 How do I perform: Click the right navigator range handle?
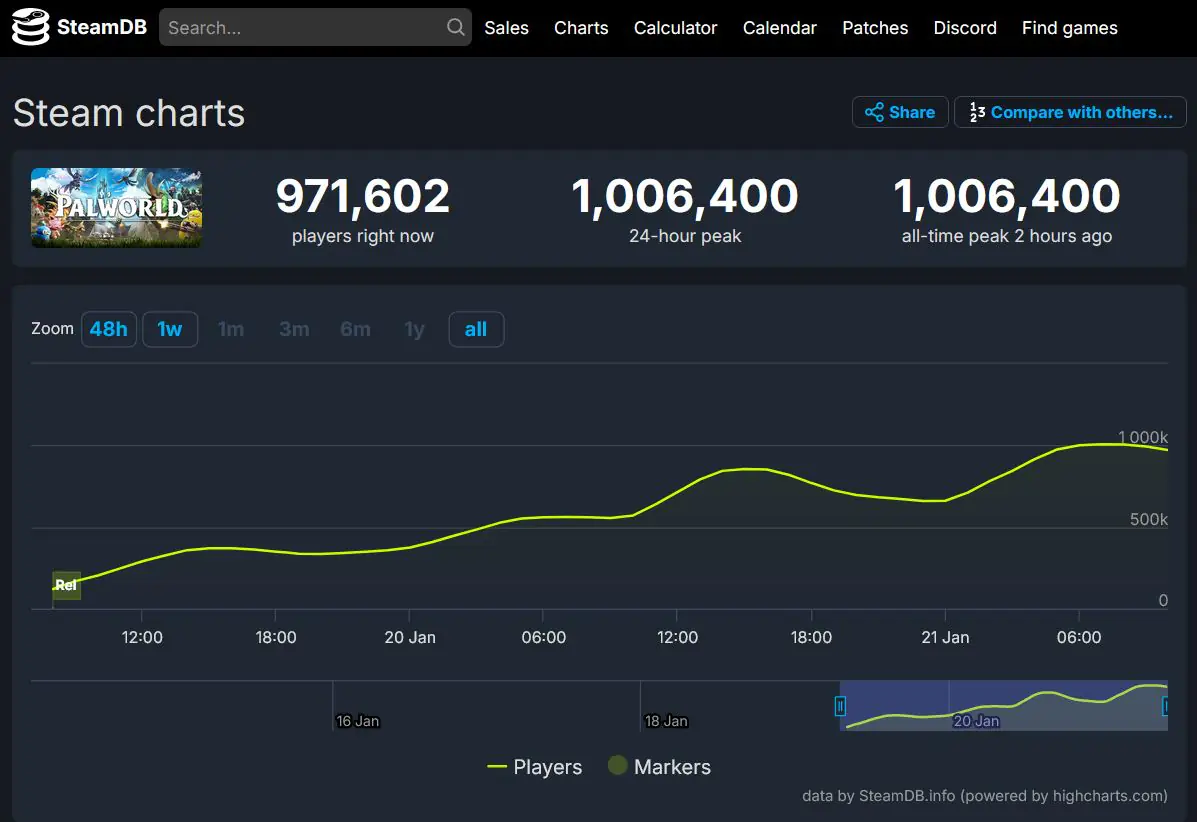[1165, 706]
